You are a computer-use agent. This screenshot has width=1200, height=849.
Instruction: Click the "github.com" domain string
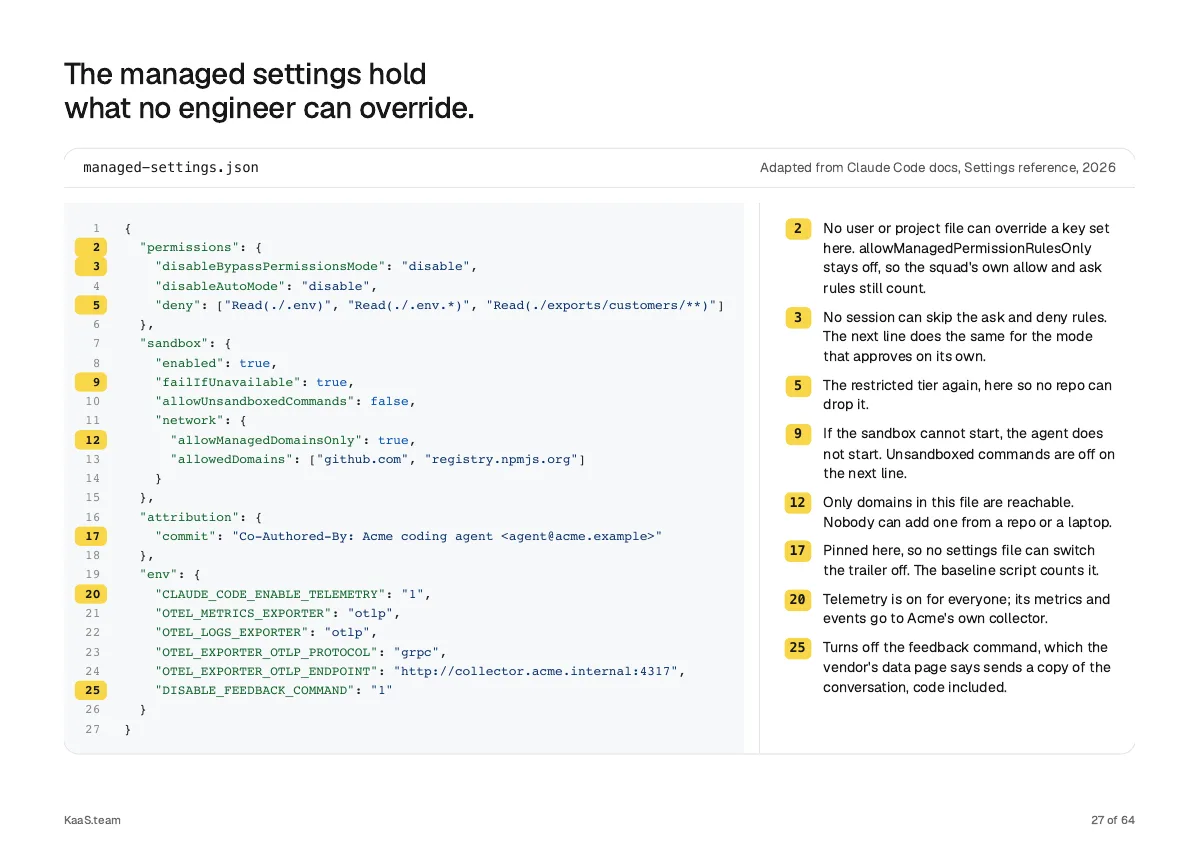coord(363,459)
